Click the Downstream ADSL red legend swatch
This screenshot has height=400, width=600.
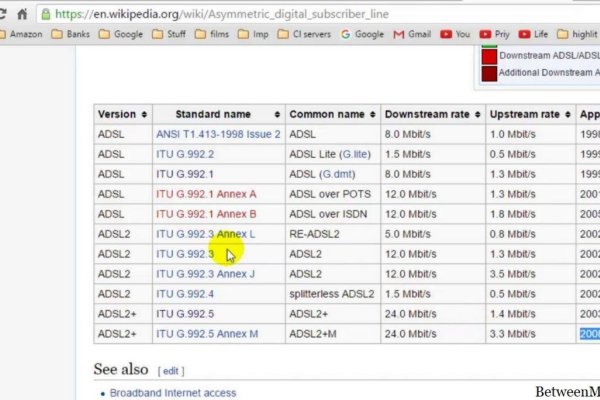click(x=489, y=57)
